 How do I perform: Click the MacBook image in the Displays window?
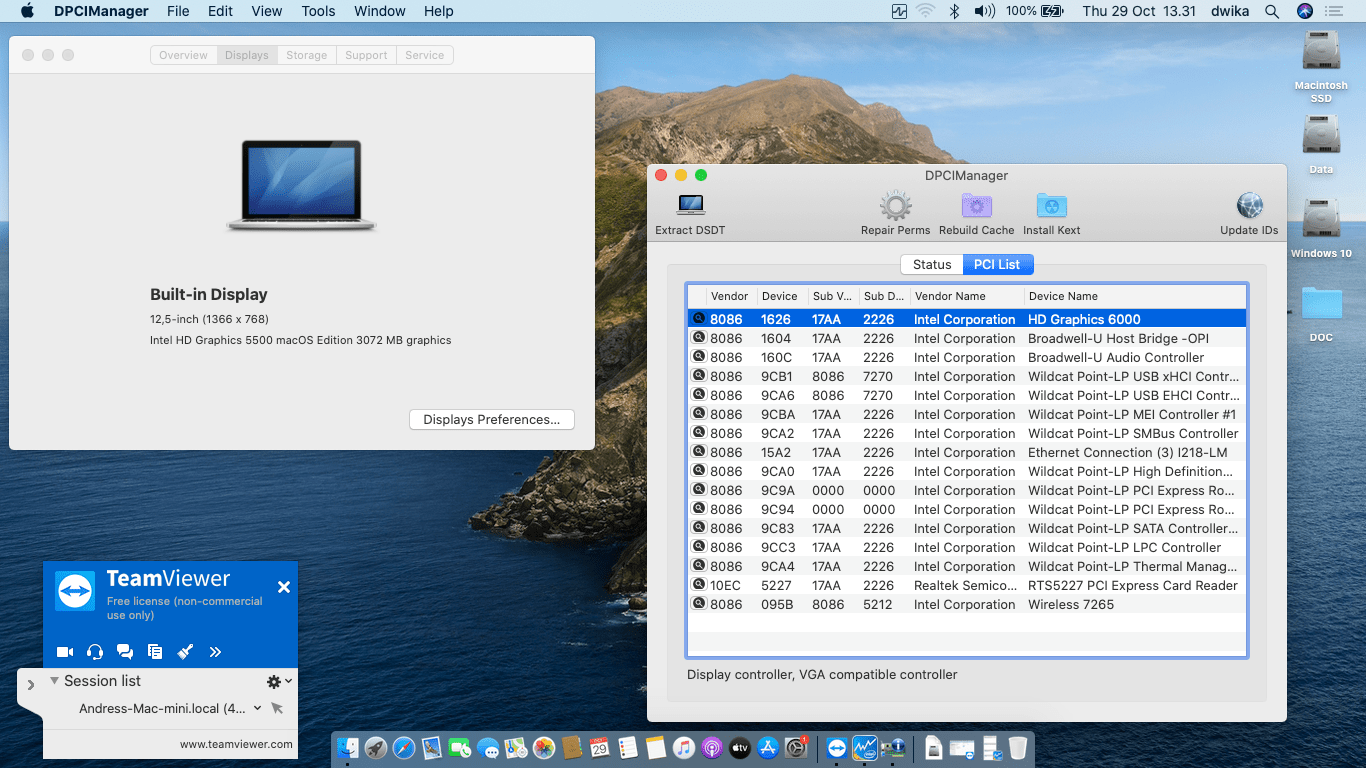tap(301, 186)
